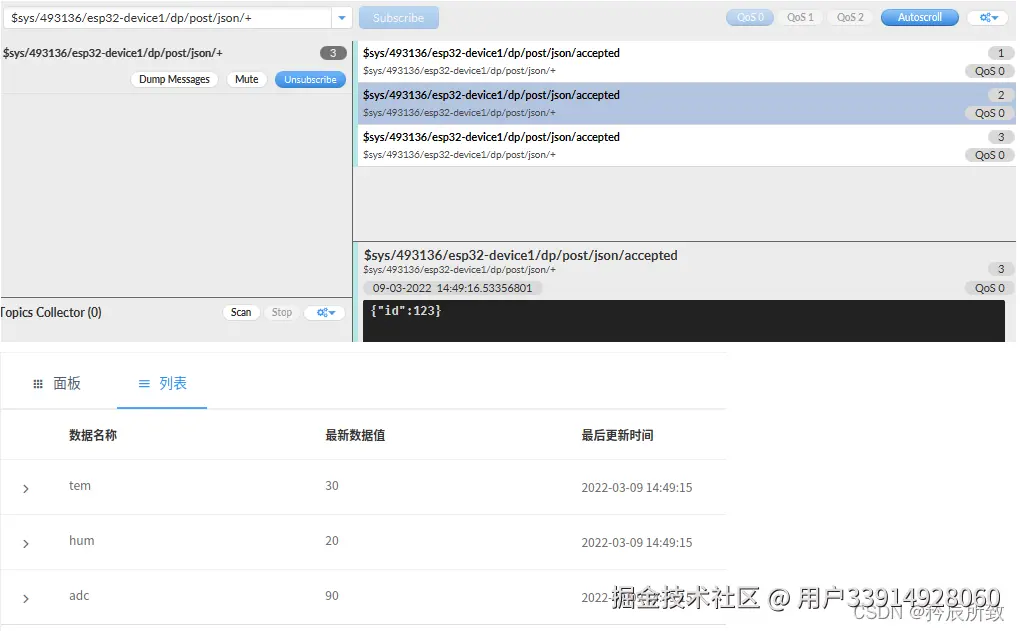Screen dimensions: 1020x631
Task: Open the topic combo box dropdown arrow
Action: pos(342,18)
